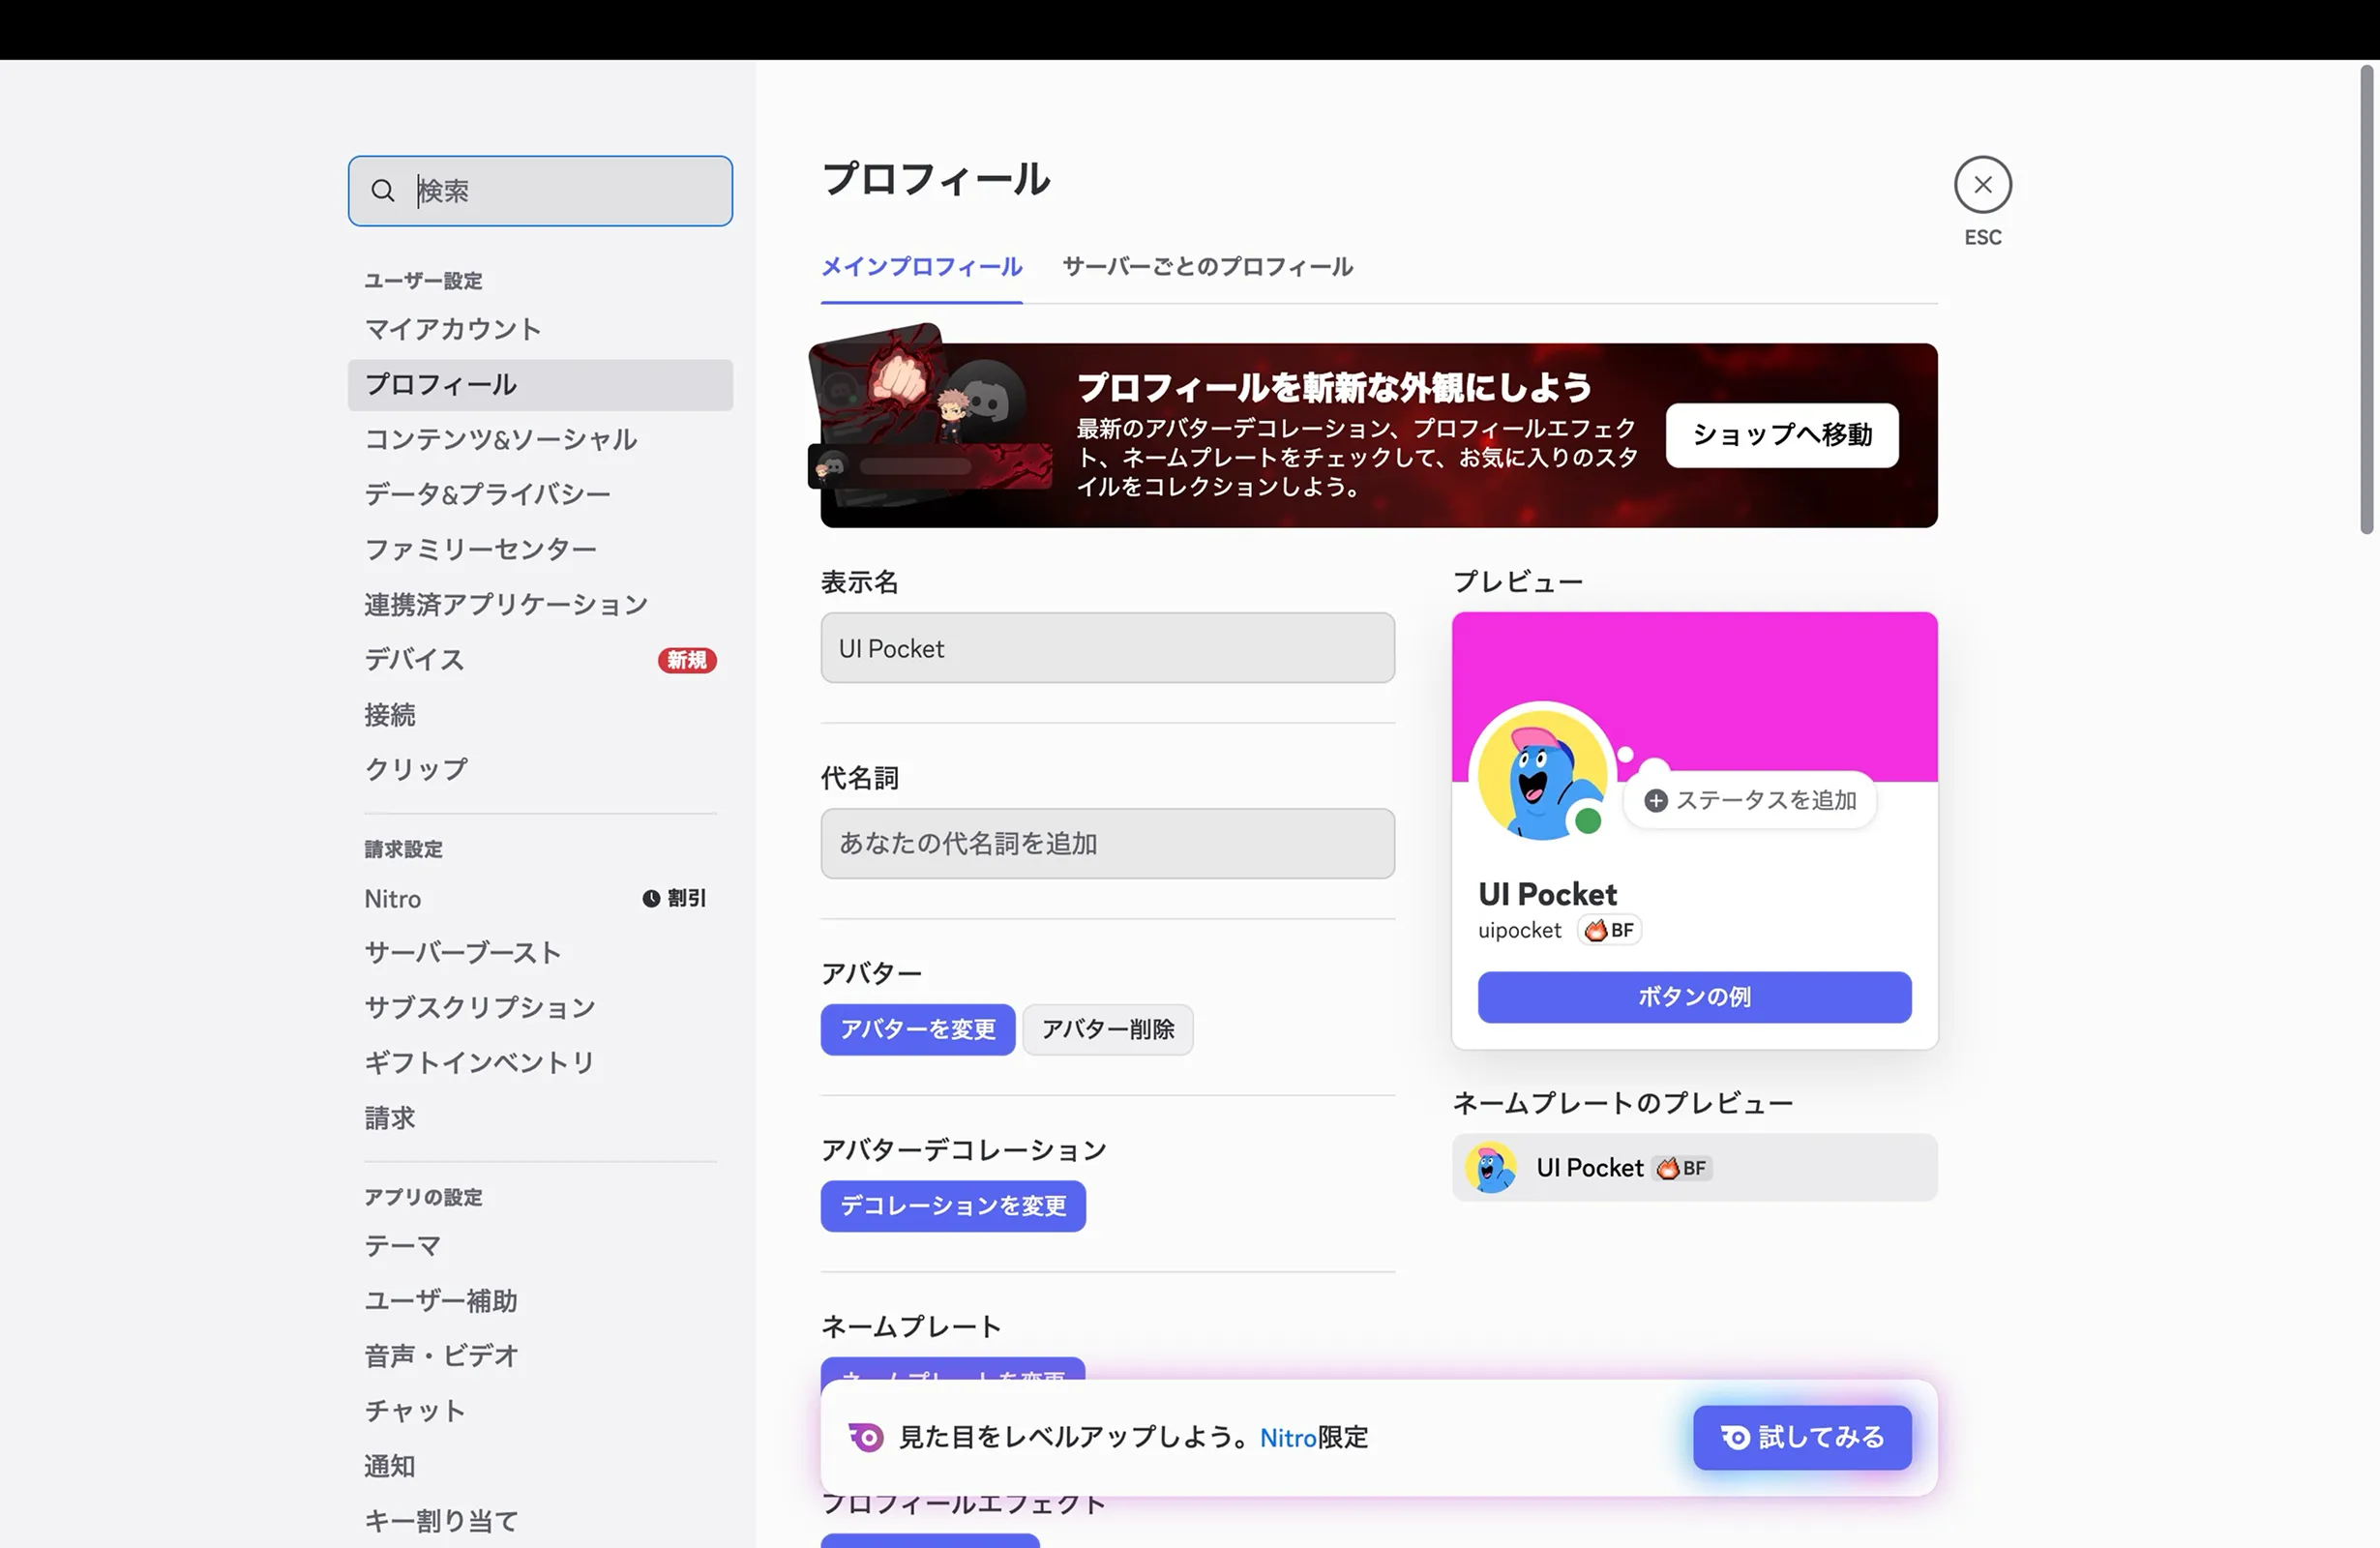Open マイアカウント settings

540,329
